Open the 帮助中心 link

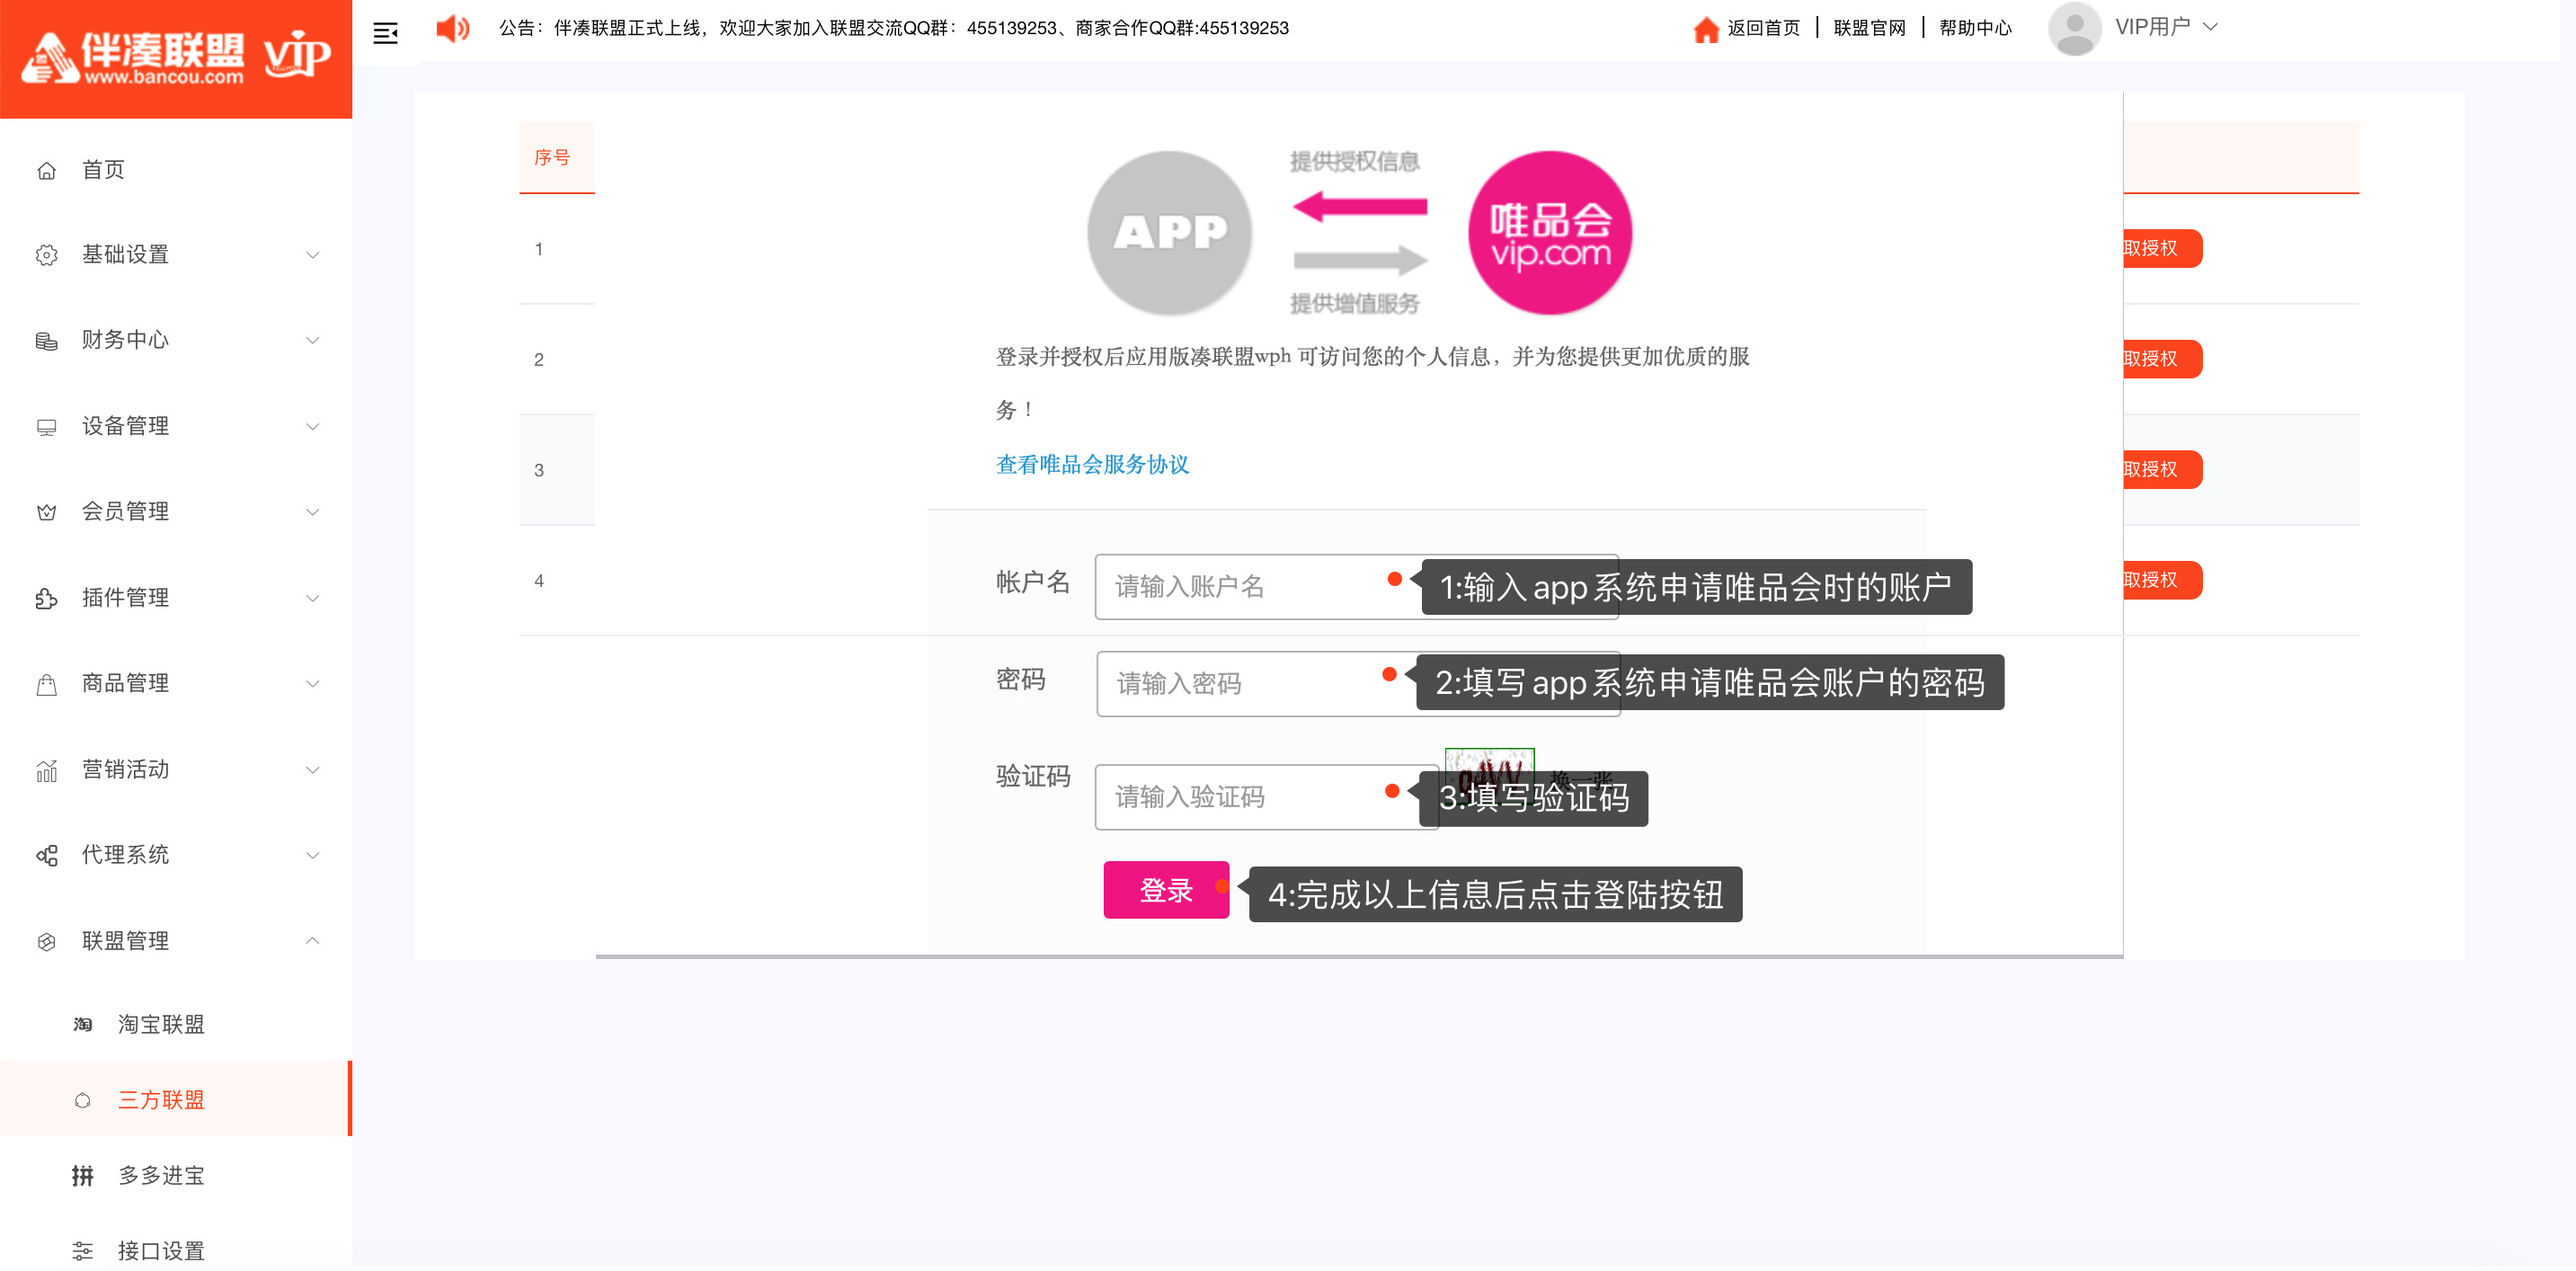1975,28
